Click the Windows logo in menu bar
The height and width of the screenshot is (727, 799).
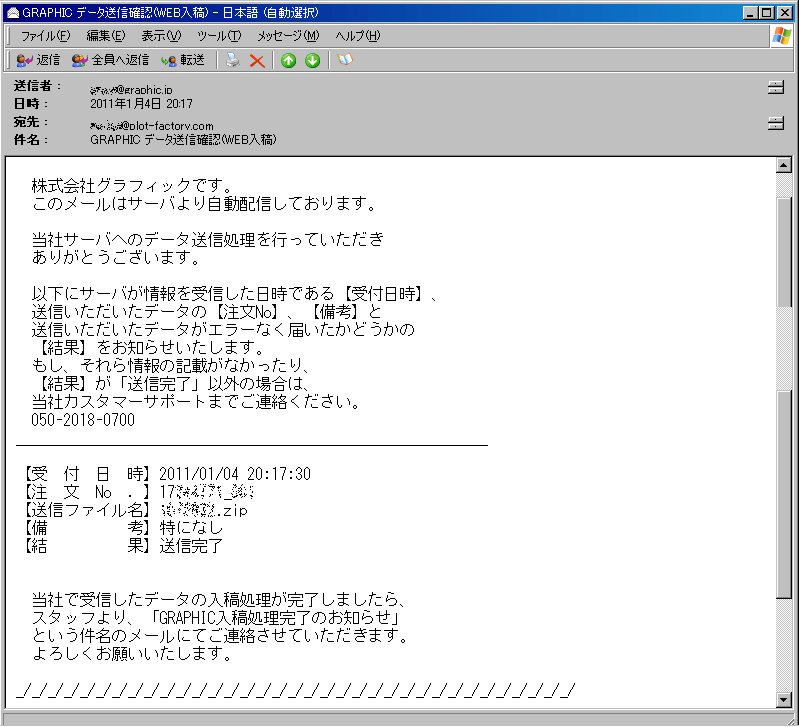click(x=782, y=36)
